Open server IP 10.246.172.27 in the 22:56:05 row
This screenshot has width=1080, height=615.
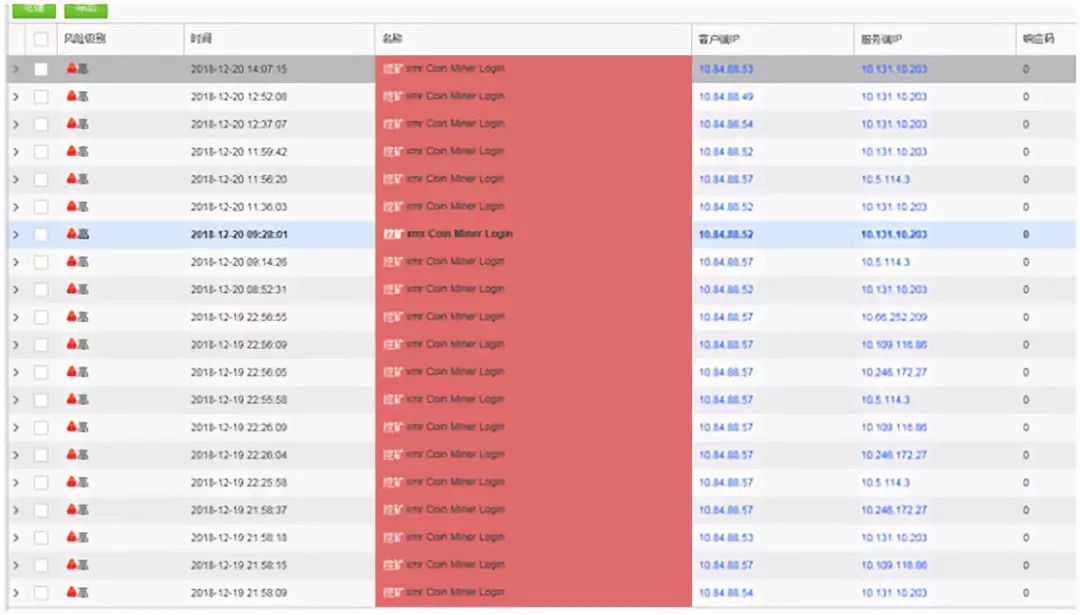tap(894, 372)
